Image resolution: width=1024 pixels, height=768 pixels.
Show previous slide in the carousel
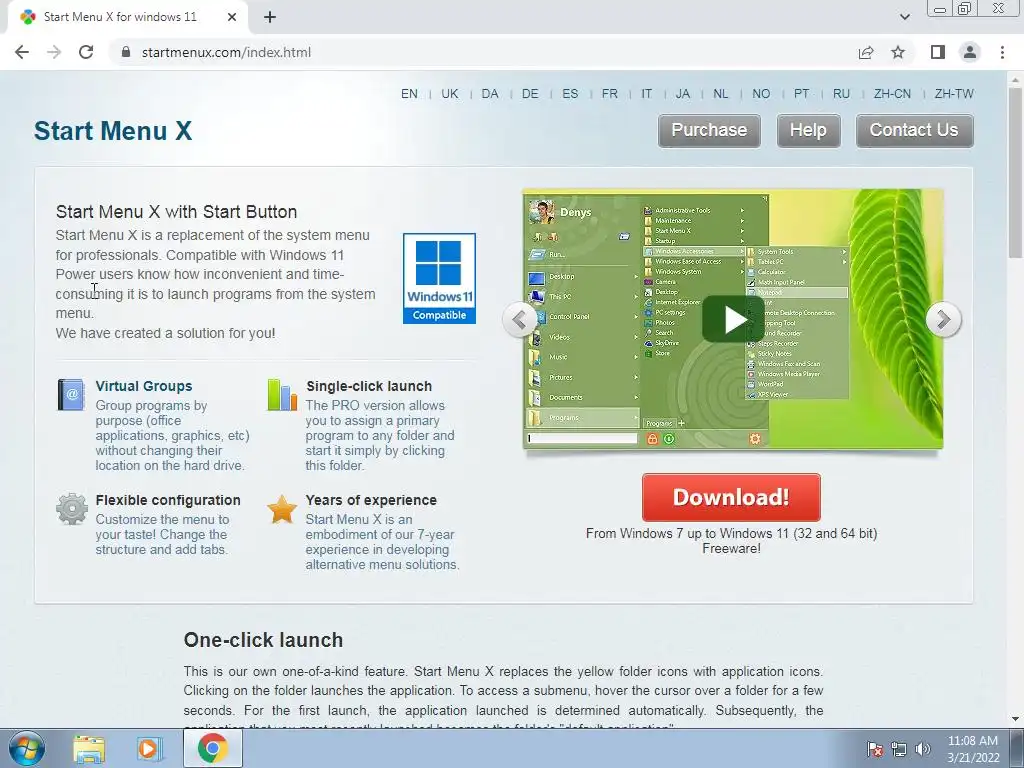(x=520, y=319)
